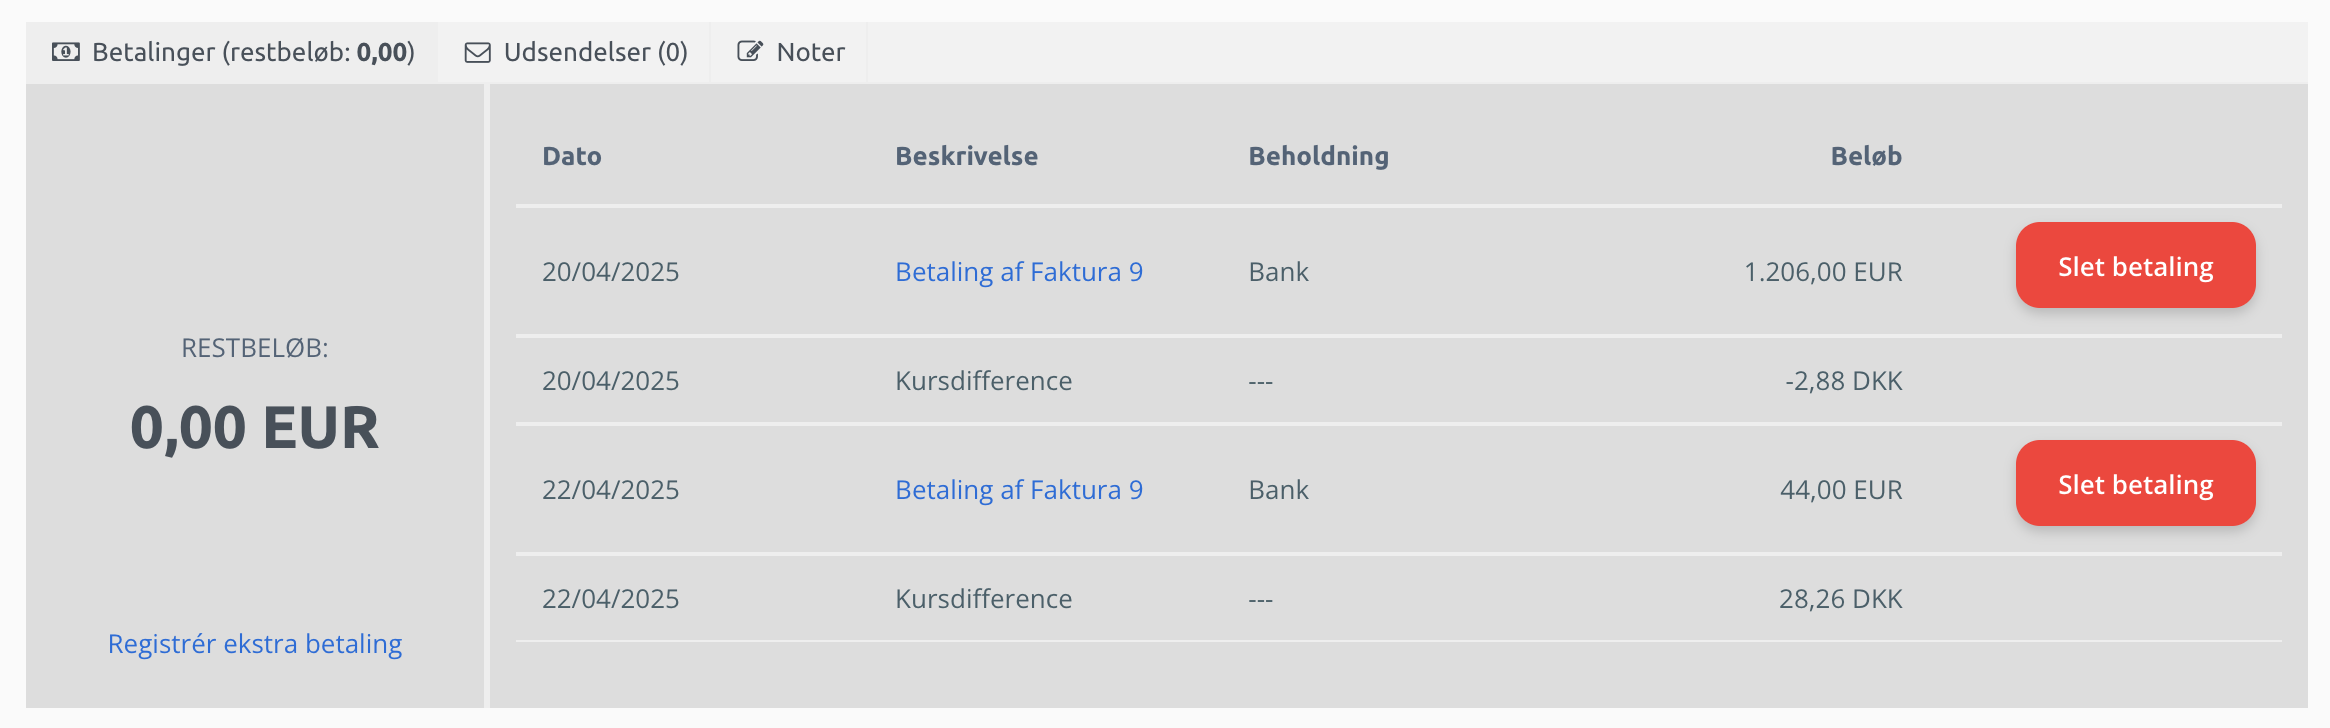The width and height of the screenshot is (2330, 728).
Task: Select the Kursdifference row with 28,26 DKK
Action: [1398, 599]
